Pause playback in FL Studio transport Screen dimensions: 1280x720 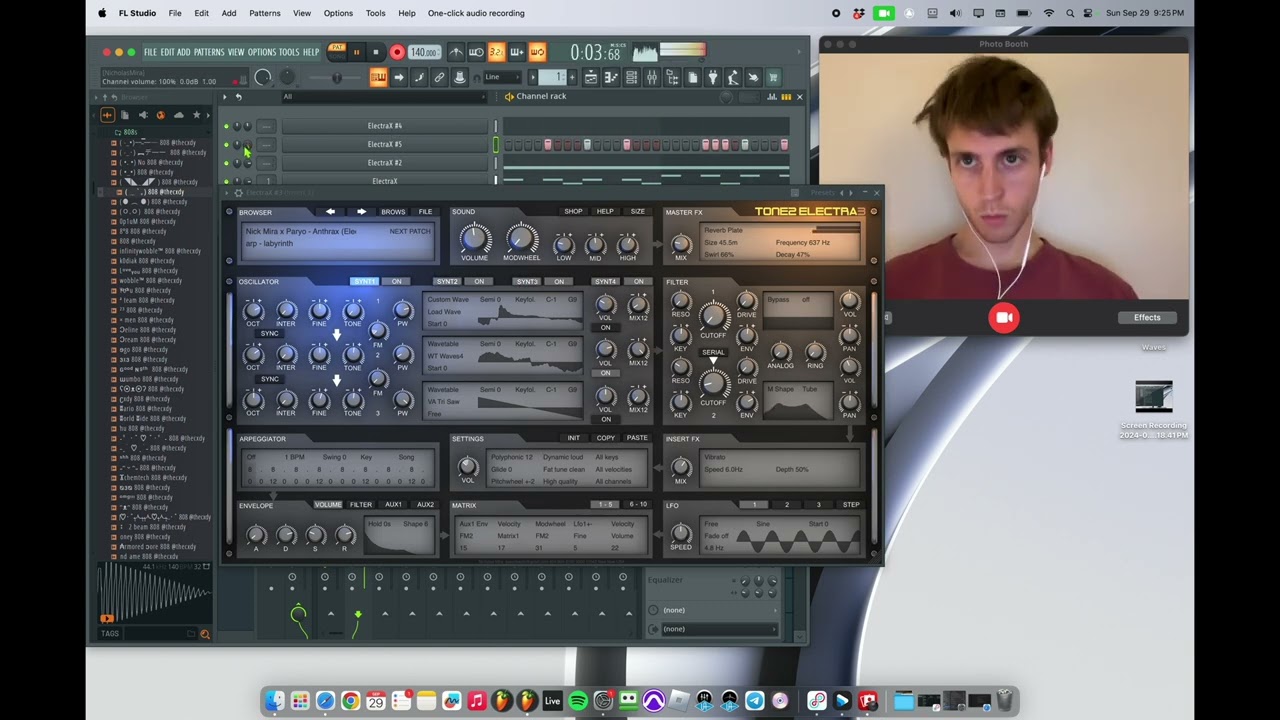[356, 52]
